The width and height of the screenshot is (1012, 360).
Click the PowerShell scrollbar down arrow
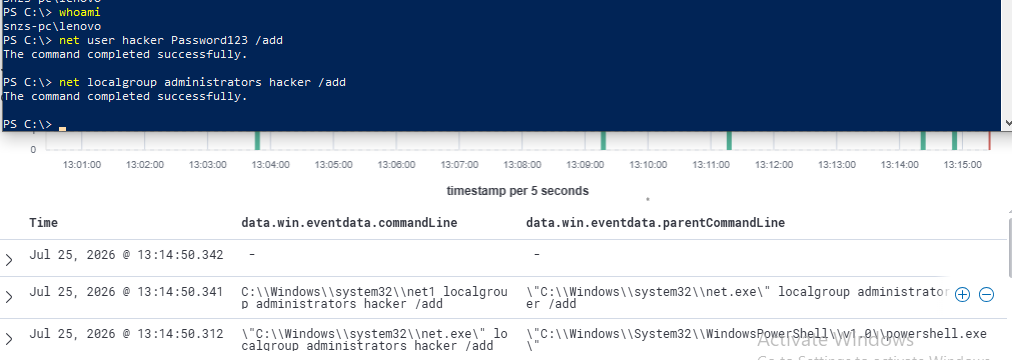(1007, 123)
